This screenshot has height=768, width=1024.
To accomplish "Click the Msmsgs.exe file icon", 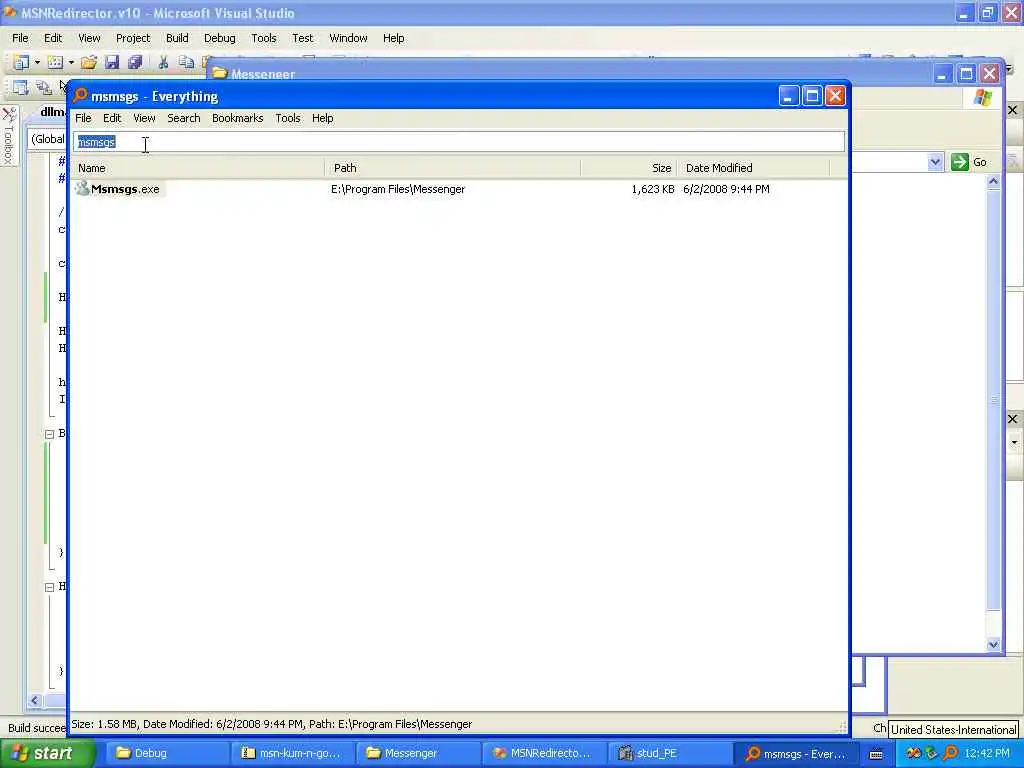I will point(82,189).
